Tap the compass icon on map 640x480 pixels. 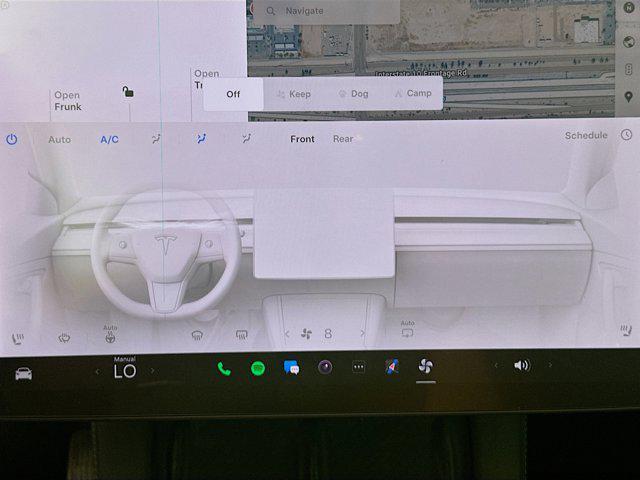(629, 7)
